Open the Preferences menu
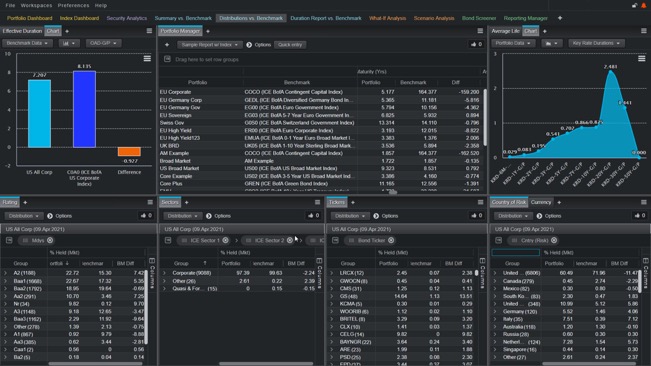Viewport: 651px width, 366px height. [x=73, y=5]
